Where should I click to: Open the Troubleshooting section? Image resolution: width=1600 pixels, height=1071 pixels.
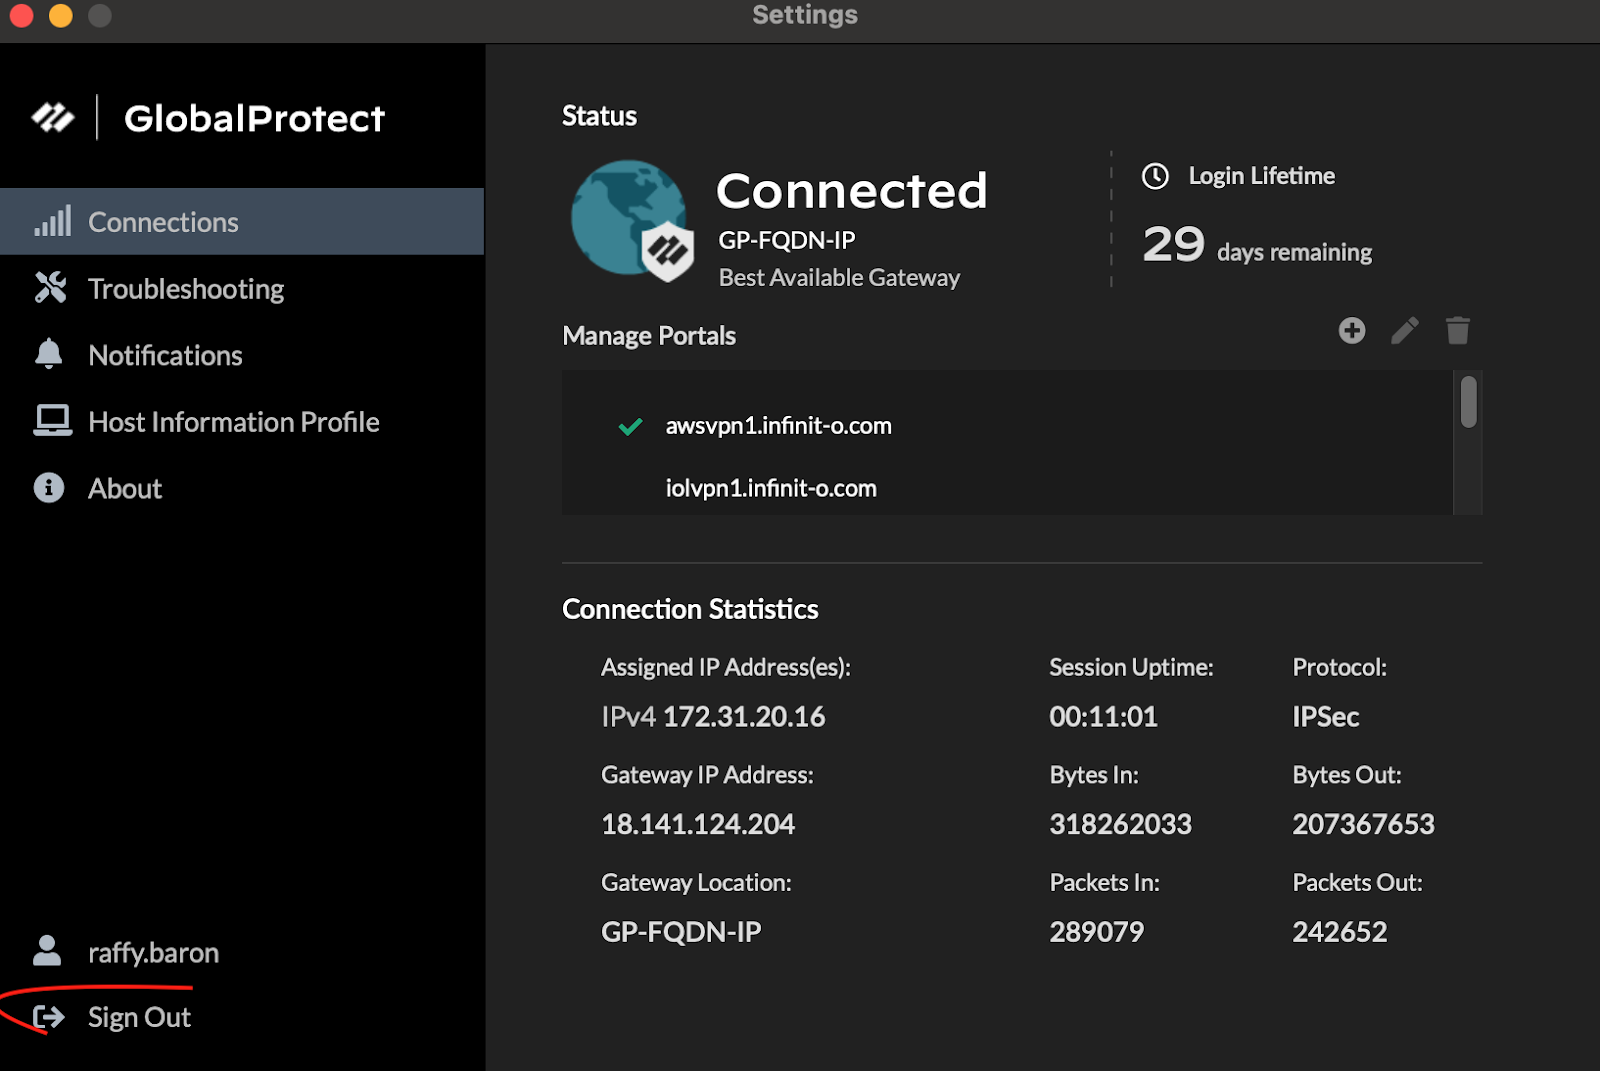(x=242, y=289)
